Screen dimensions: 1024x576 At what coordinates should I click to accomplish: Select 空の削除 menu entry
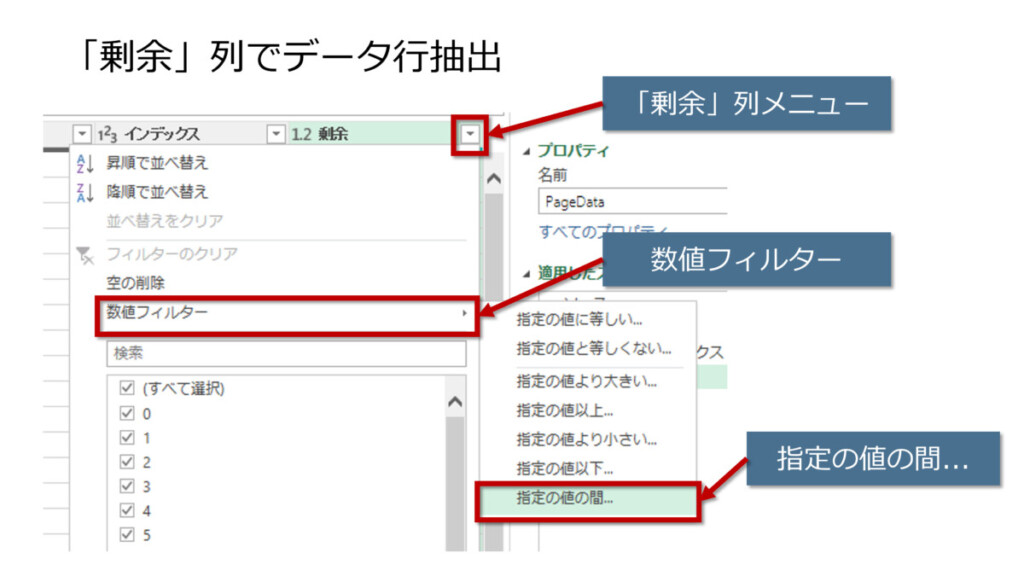click(136, 283)
